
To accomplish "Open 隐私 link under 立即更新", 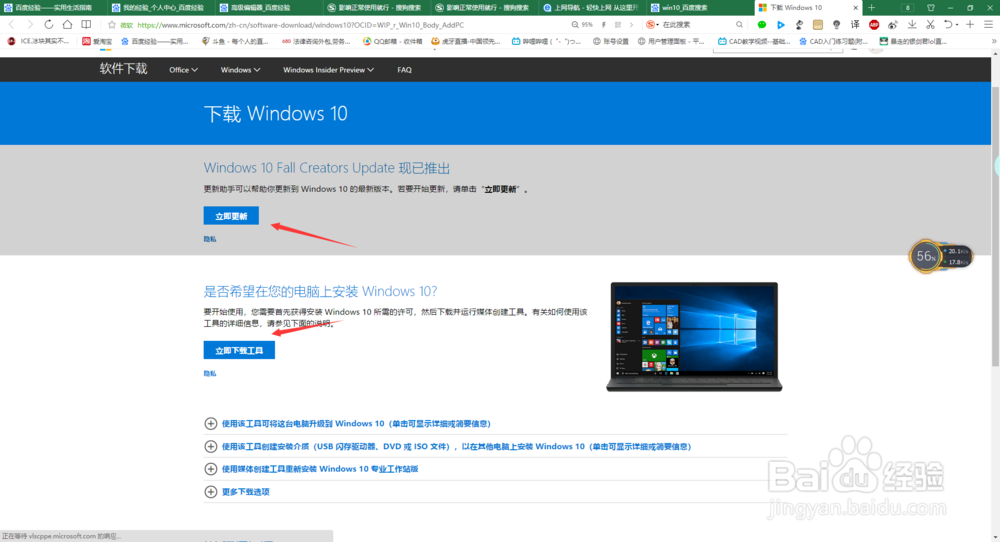I will [x=210, y=239].
